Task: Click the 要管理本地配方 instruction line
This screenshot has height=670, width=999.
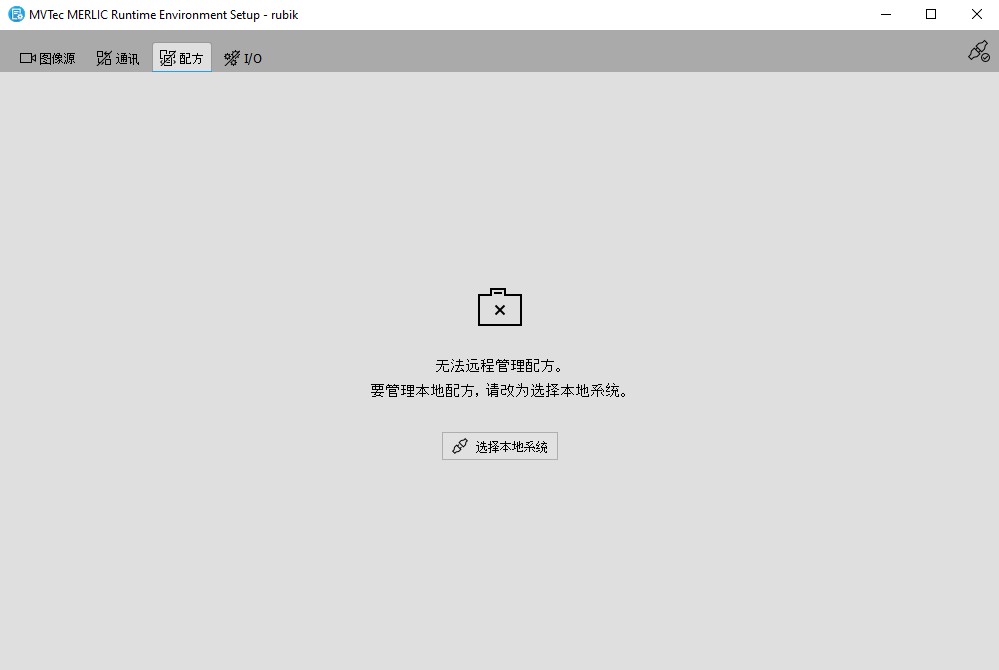Action: [499, 391]
